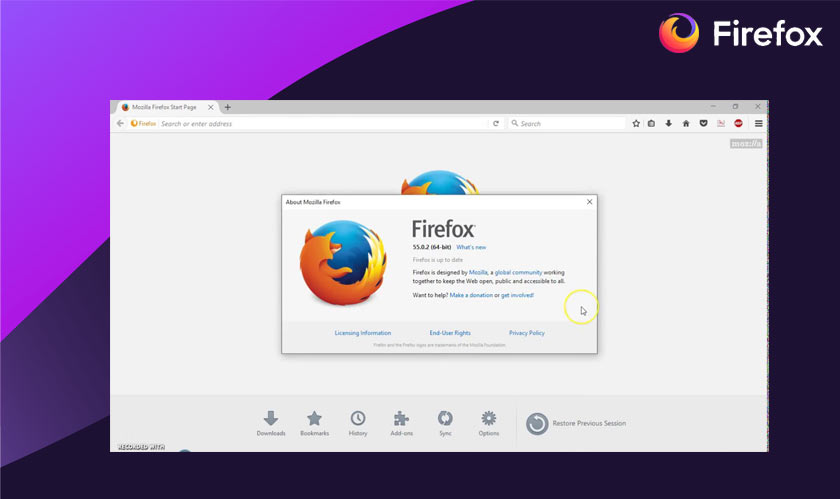Click the get involved! link
This screenshot has height=499, width=840.
coord(517,295)
